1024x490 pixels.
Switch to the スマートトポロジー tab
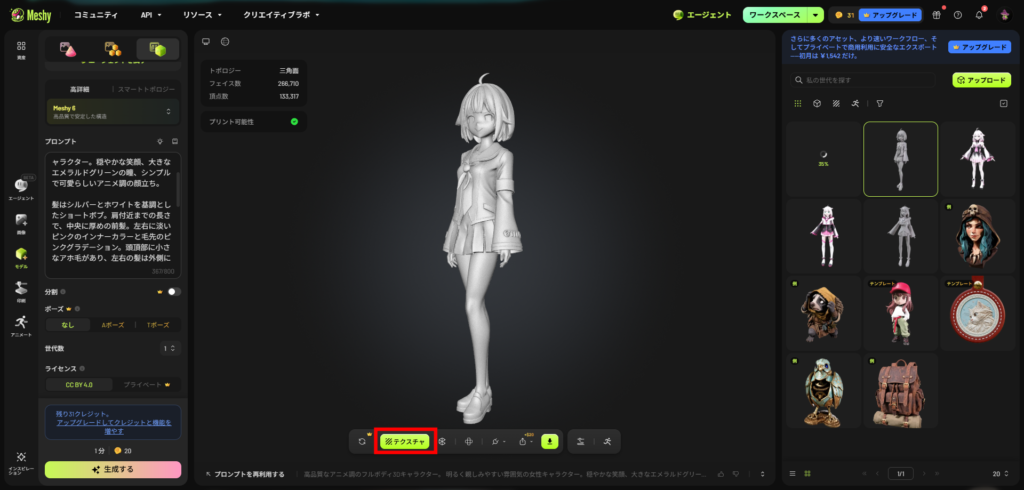tap(146, 89)
